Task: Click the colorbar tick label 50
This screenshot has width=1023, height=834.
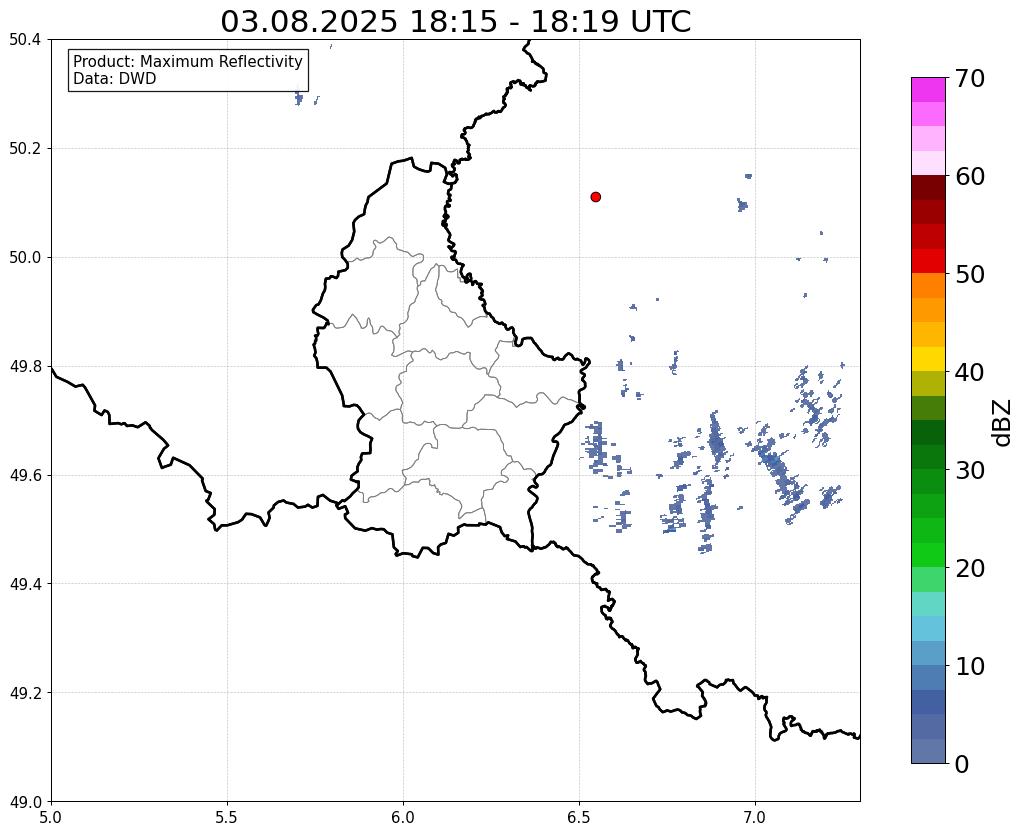Action: [x=970, y=274]
